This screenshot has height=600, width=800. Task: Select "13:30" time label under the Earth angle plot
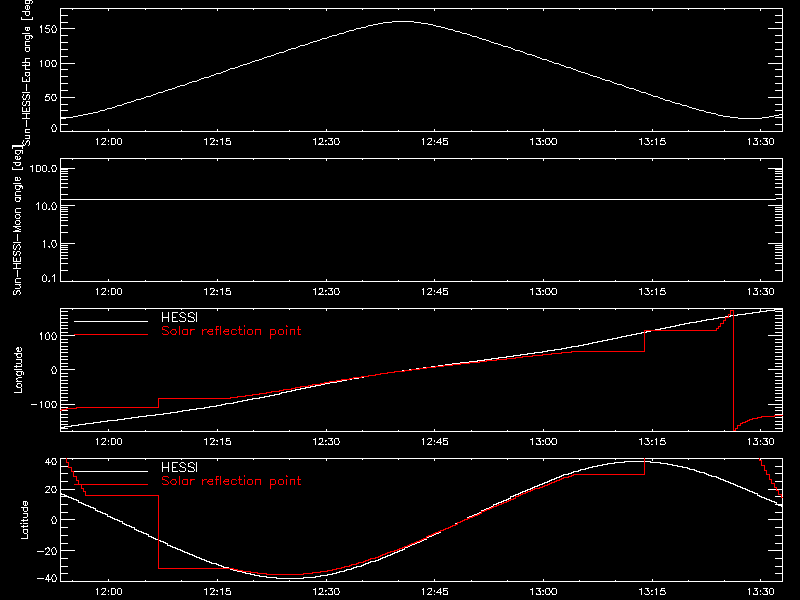pyautogui.click(x=761, y=142)
